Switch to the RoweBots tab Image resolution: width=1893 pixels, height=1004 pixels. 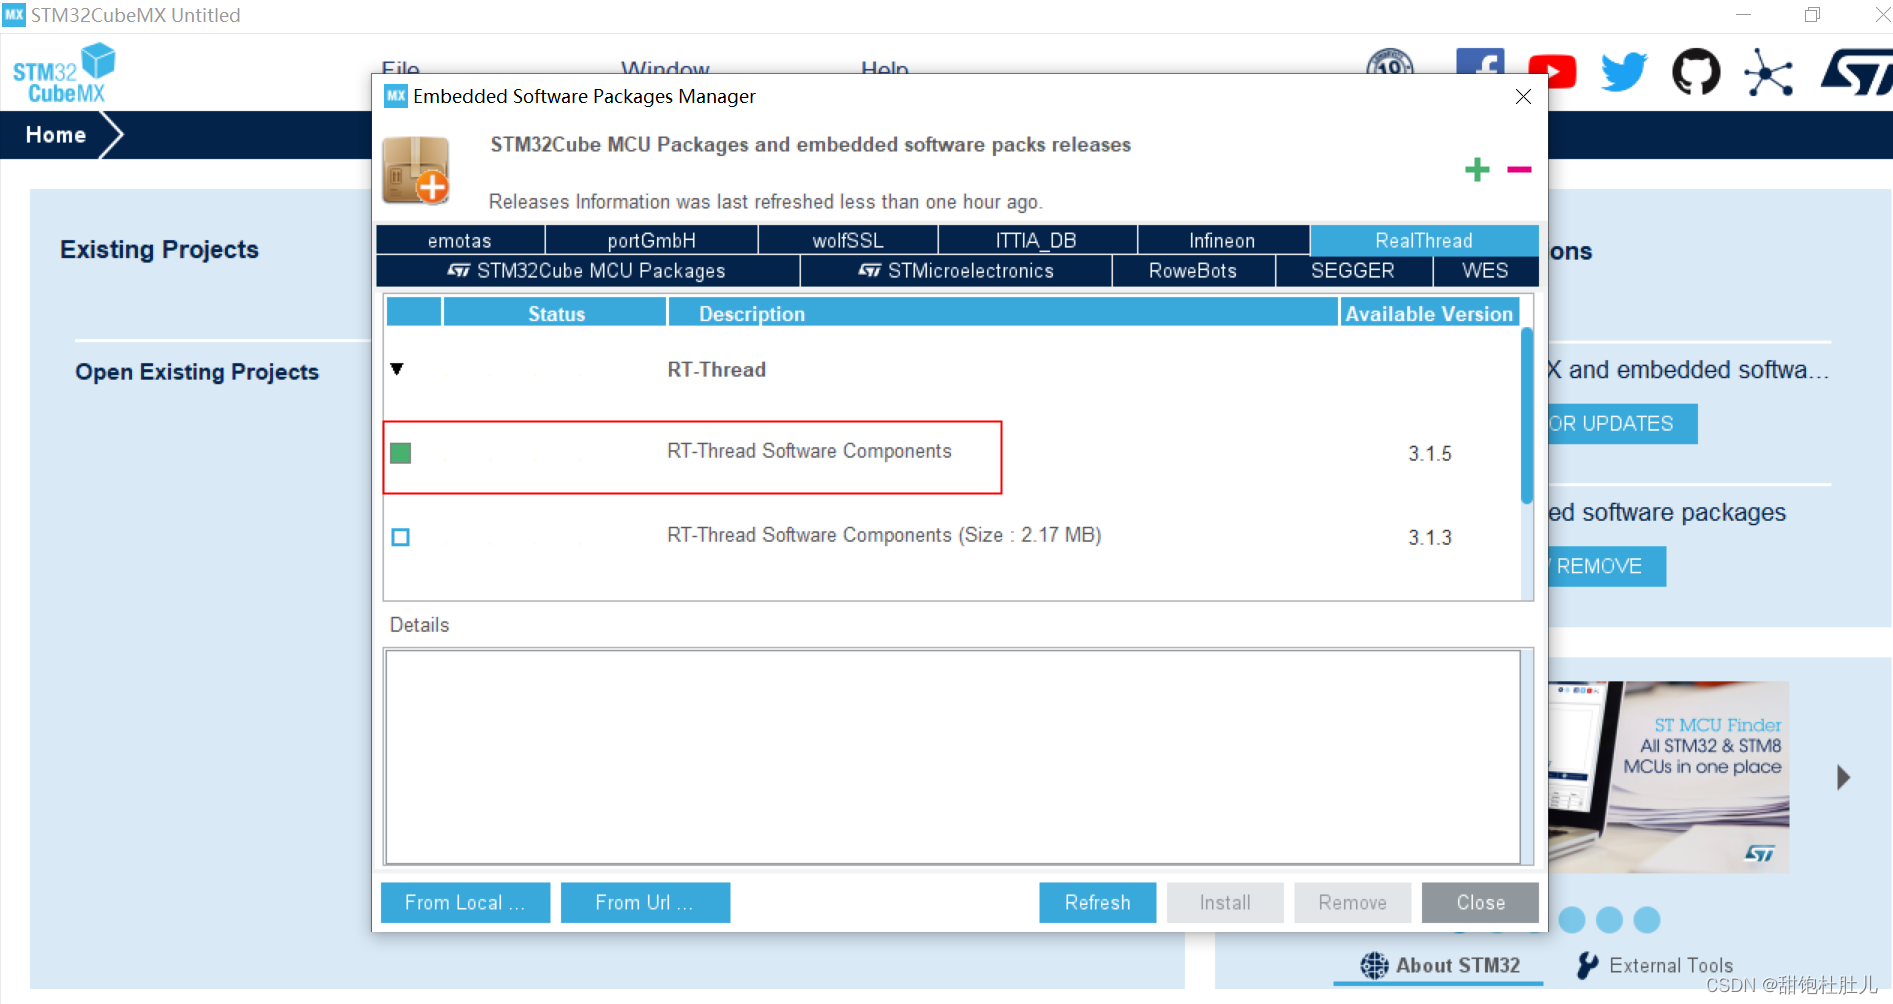1193,271
